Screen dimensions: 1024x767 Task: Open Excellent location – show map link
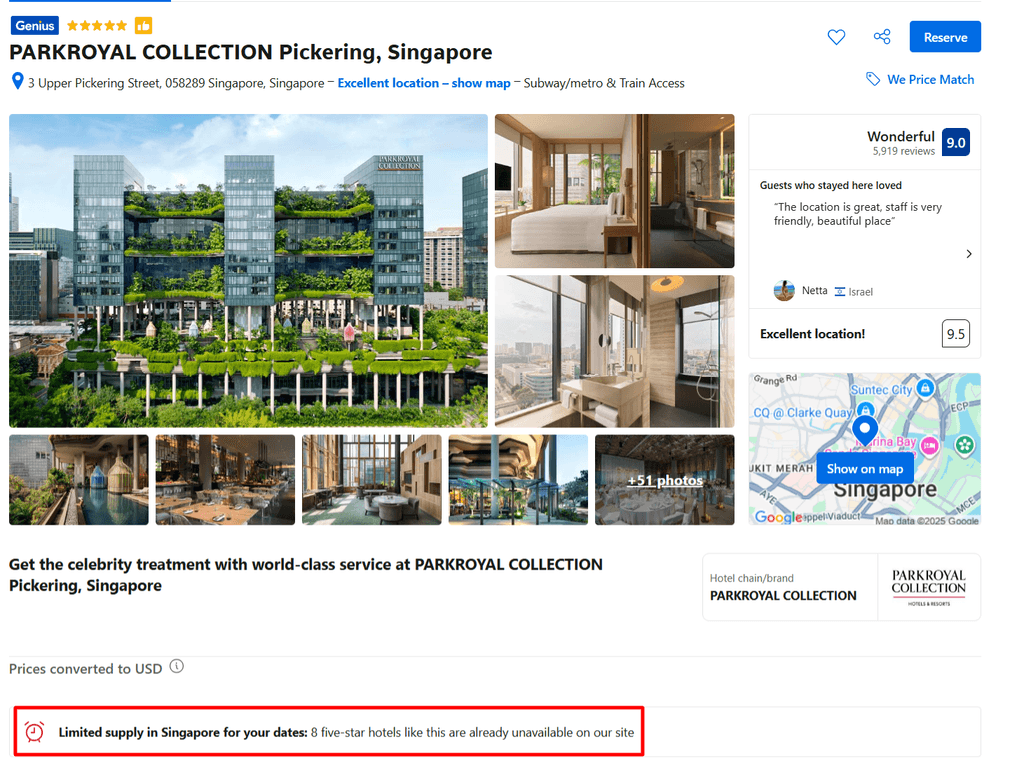[x=424, y=83]
